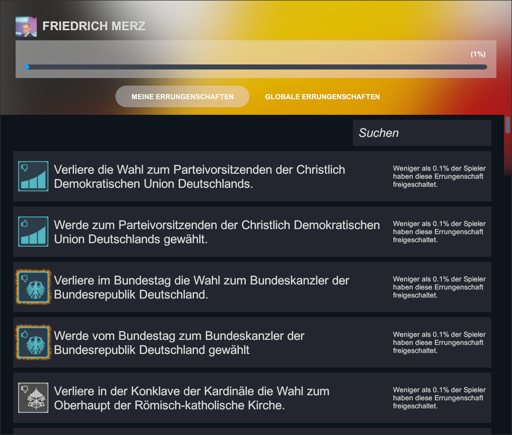Image resolution: width=512 pixels, height=435 pixels.
Task: Click the Friedrich Merz profile name
Action: [x=94, y=26]
